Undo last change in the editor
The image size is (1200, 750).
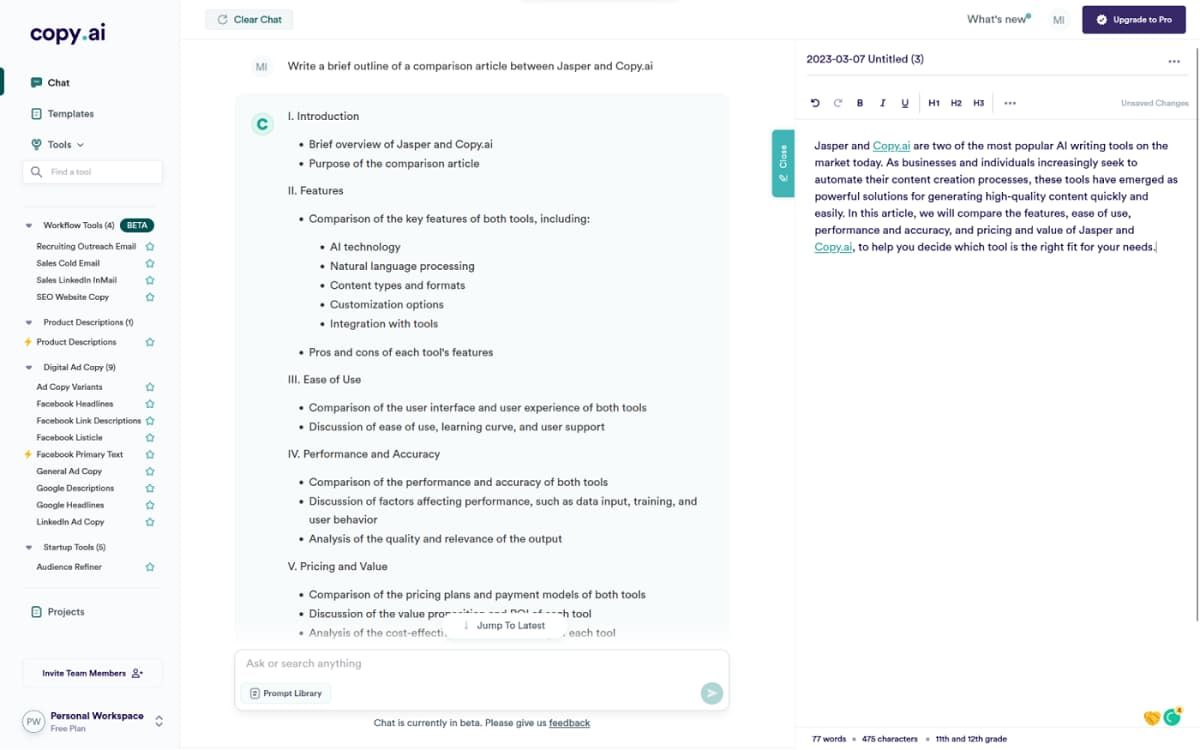point(815,102)
